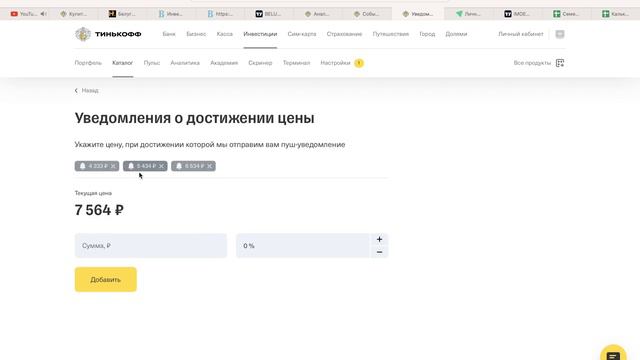The height and width of the screenshot is (360, 640).
Task: Mute the YouTube tab audio icon
Action: tap(43, 14)
